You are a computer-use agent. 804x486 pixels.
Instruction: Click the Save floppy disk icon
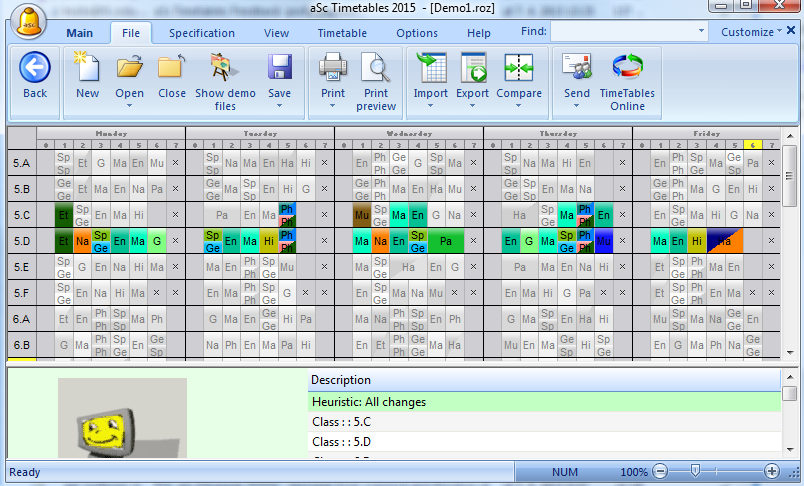[279, 68]
